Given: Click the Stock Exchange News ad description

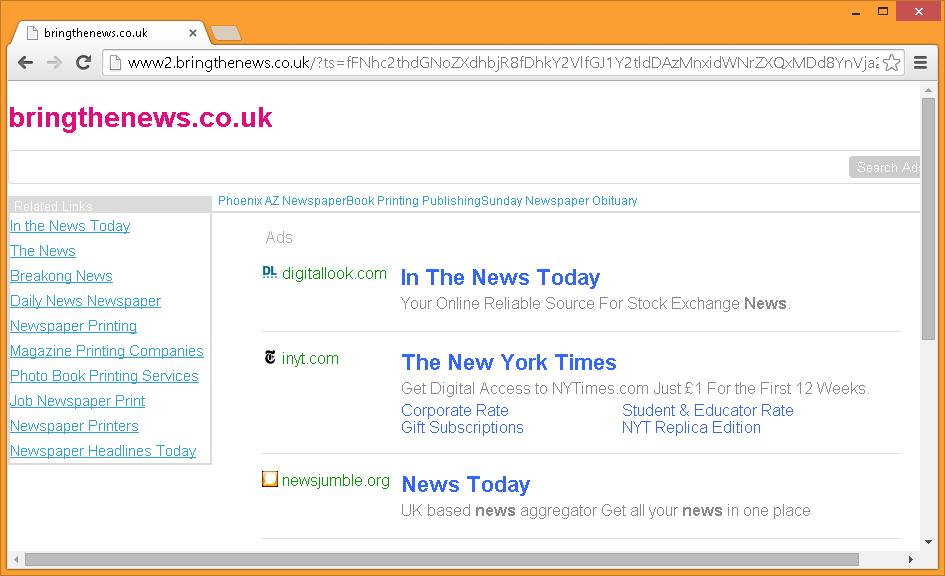Looking at the screenshot, I should [595, 304].
